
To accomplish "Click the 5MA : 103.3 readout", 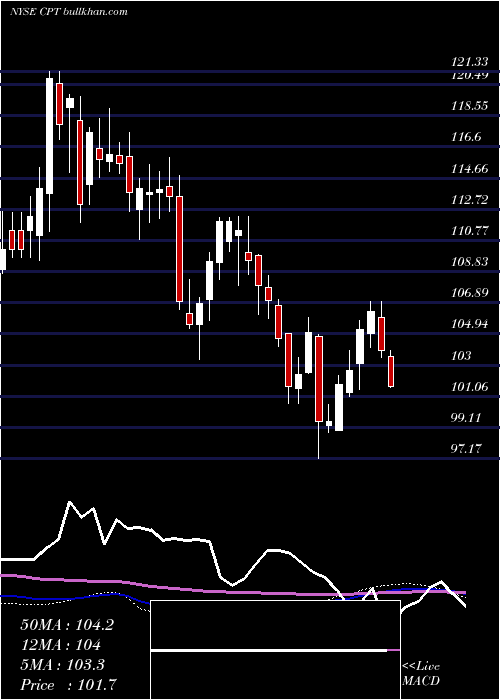I will tap(62, 665).
